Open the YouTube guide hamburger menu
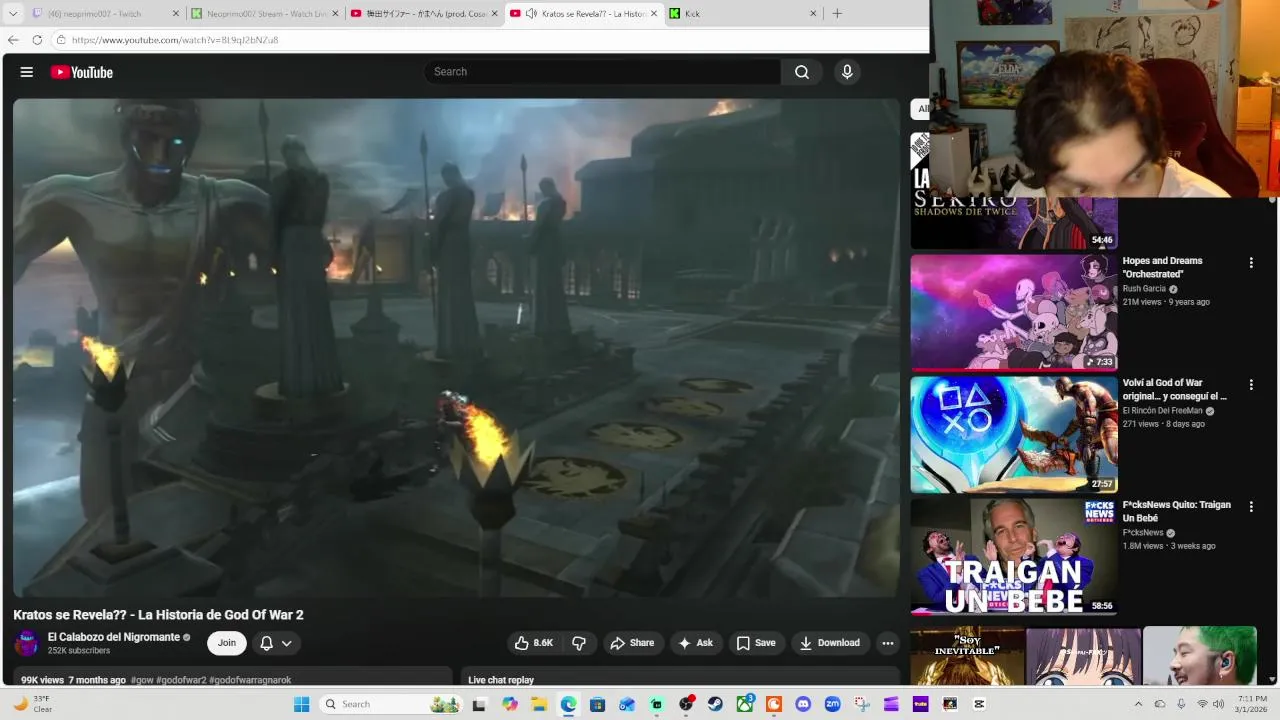This screenshot has width=1280, height=720. [x=27, y=72]
